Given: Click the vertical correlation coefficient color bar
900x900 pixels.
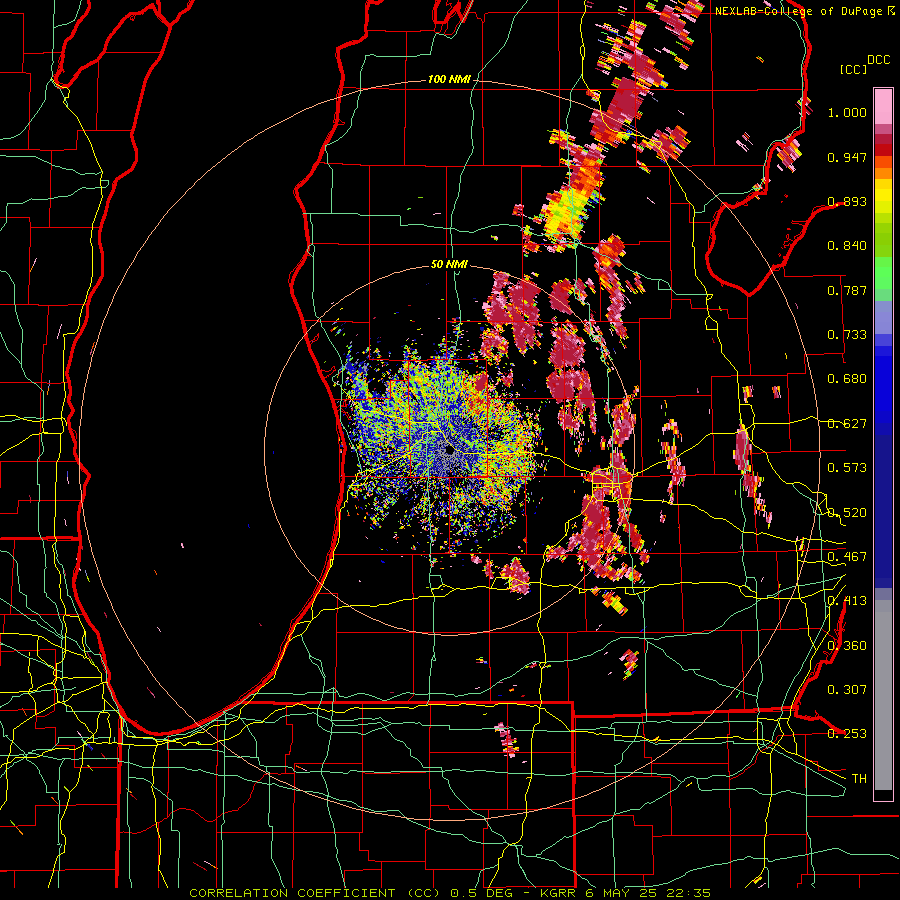Looking at the screenshot, I should pyautogui.click(x=883, y=445).
